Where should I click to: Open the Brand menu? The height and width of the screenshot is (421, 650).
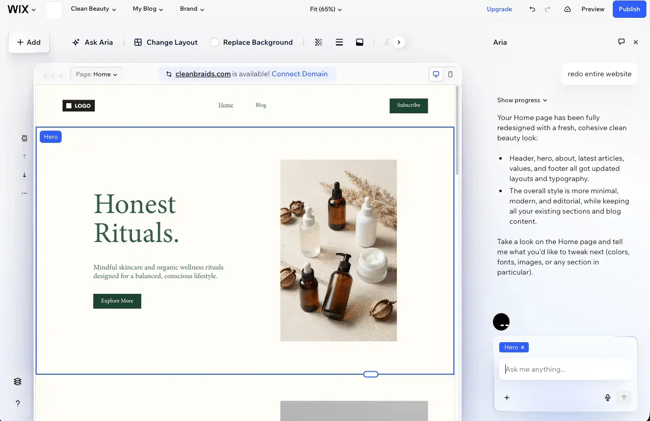192,9
